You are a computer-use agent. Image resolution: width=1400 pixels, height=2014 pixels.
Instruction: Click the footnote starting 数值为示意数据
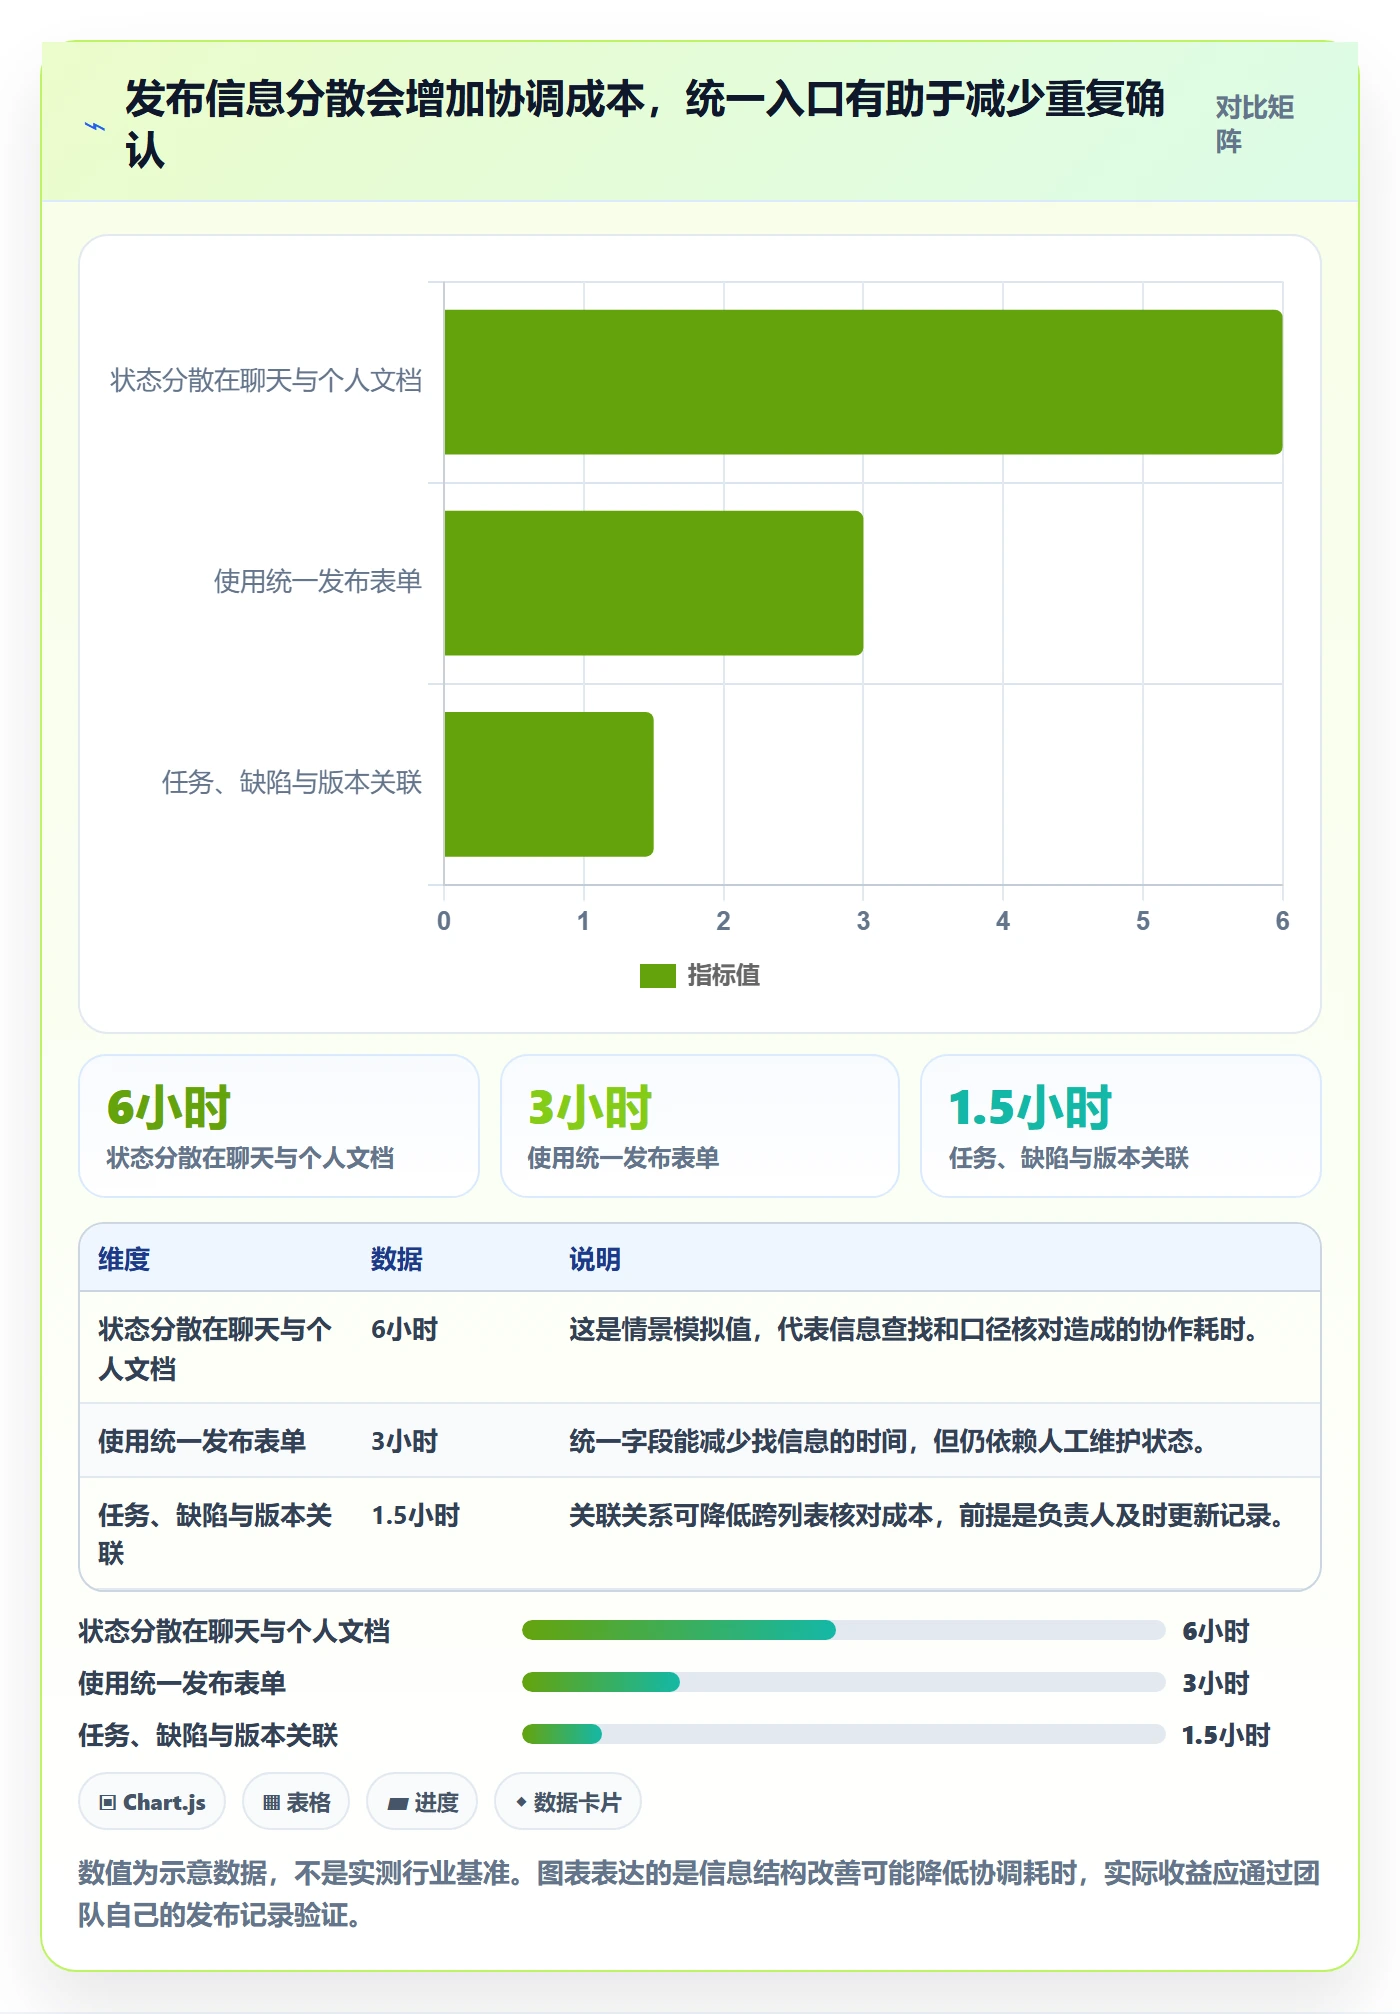point(700,1893)
